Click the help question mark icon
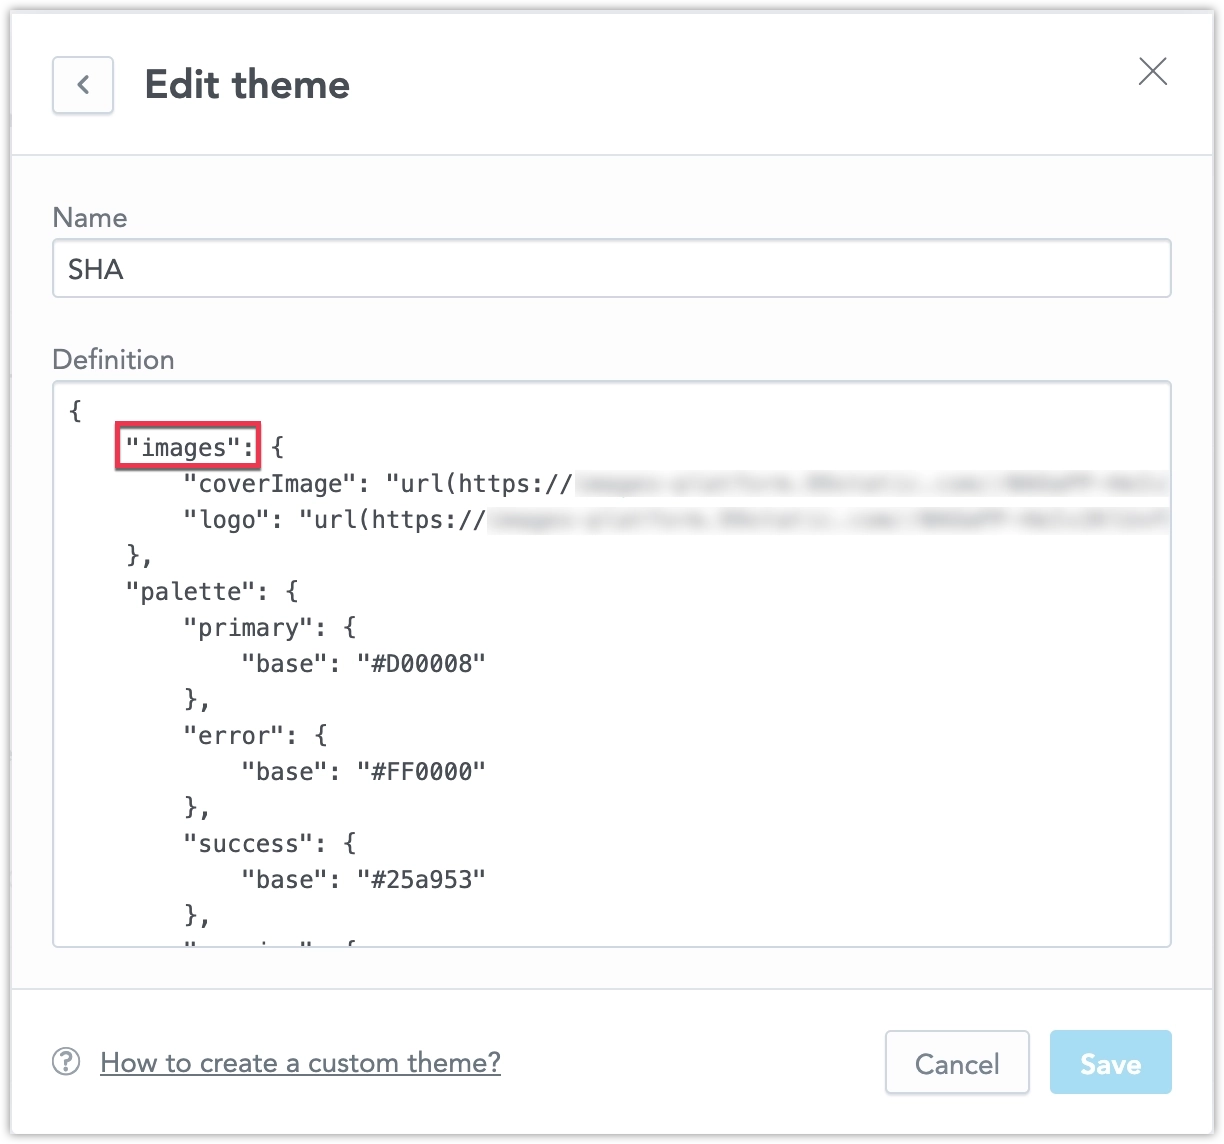 [64, 1063]
